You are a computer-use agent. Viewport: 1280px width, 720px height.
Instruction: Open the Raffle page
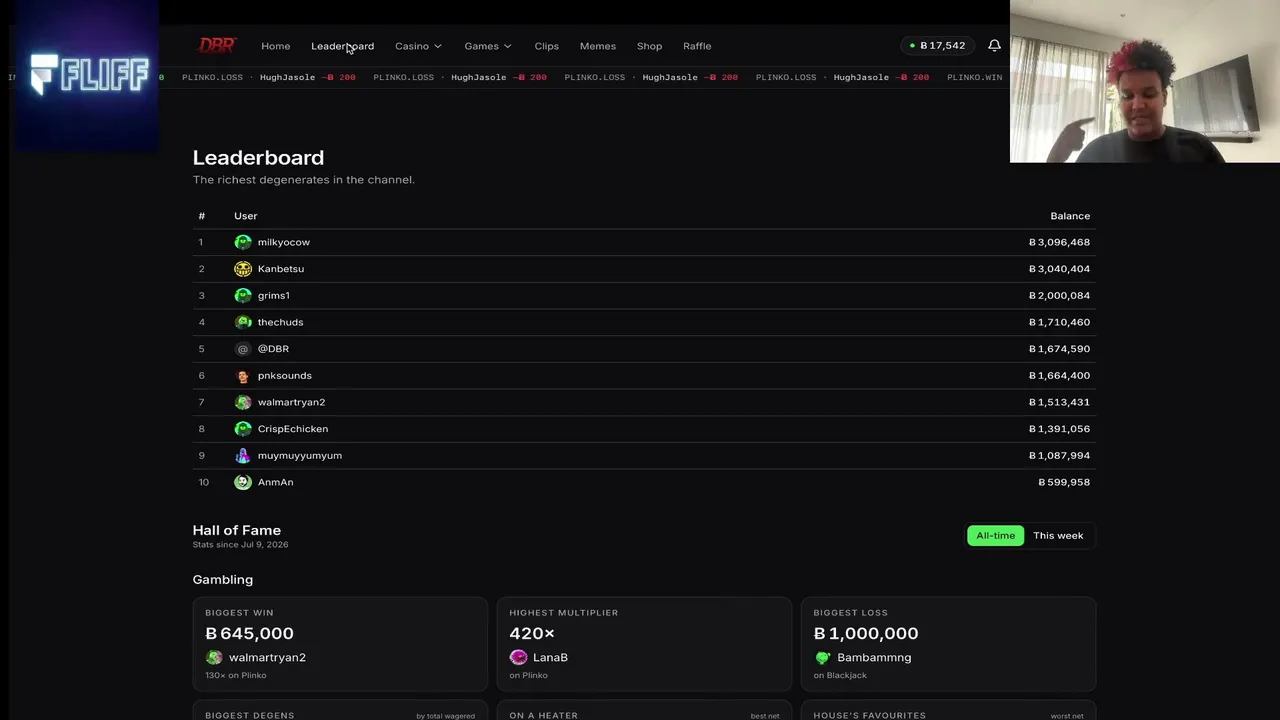697,46
